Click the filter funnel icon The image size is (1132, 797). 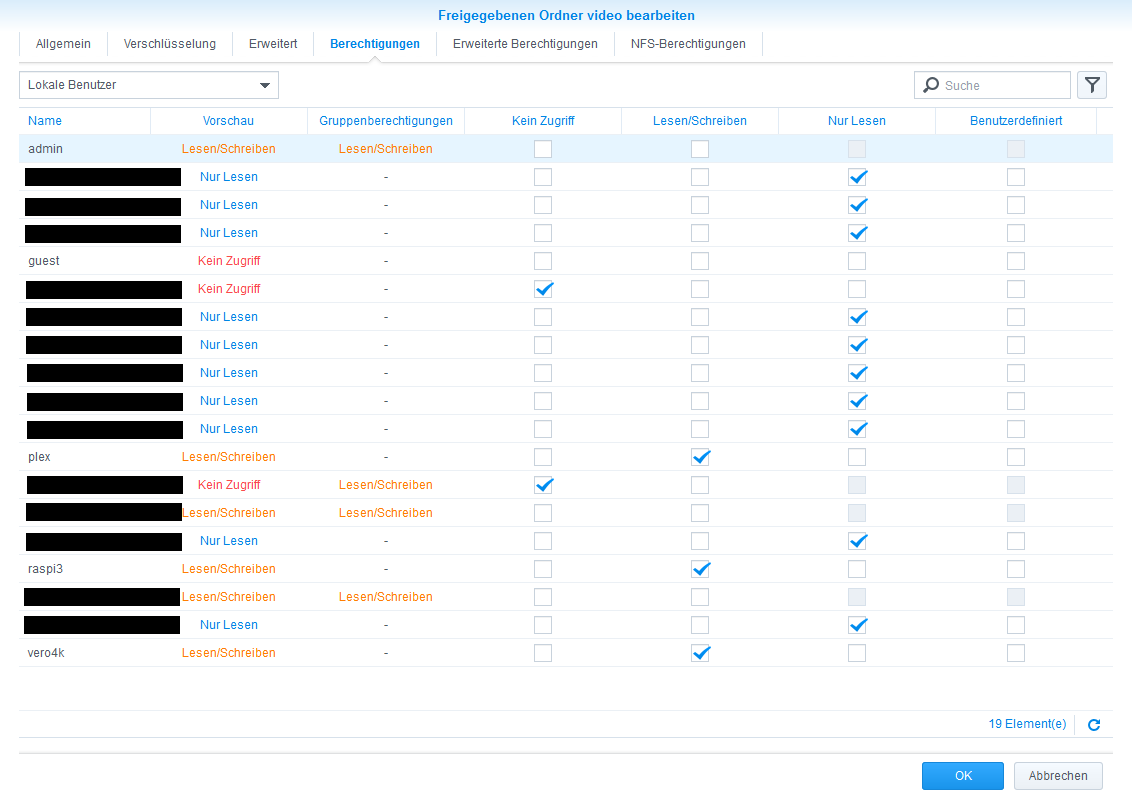(1092, 85)
